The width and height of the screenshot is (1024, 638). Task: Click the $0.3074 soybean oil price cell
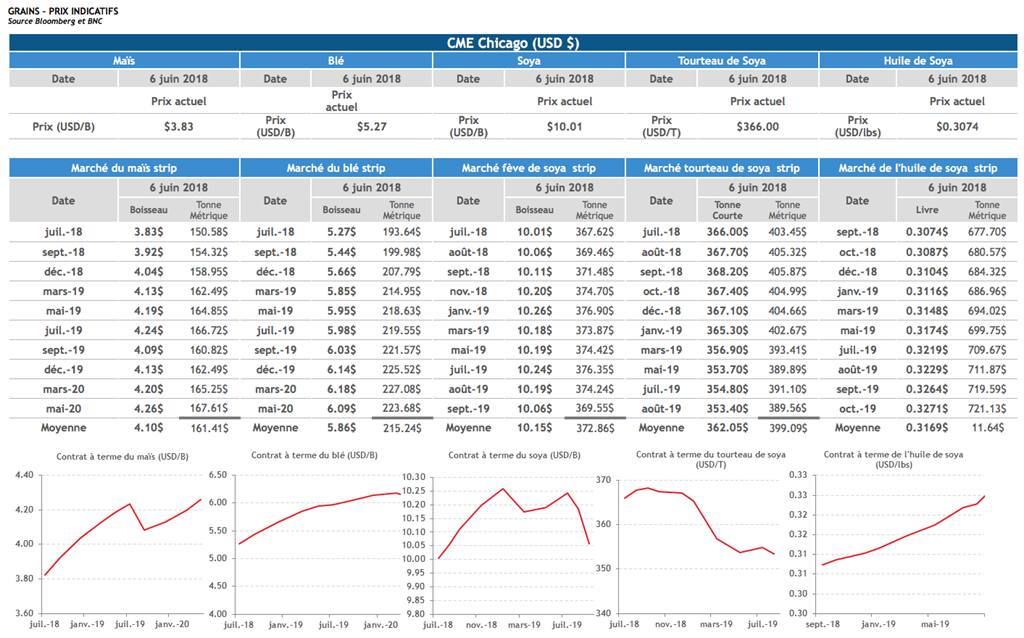[957, 127]
